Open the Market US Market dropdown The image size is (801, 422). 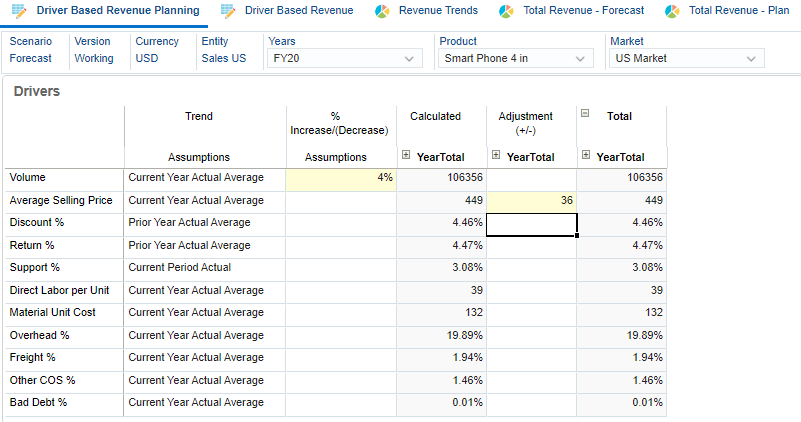click(687, 58)
